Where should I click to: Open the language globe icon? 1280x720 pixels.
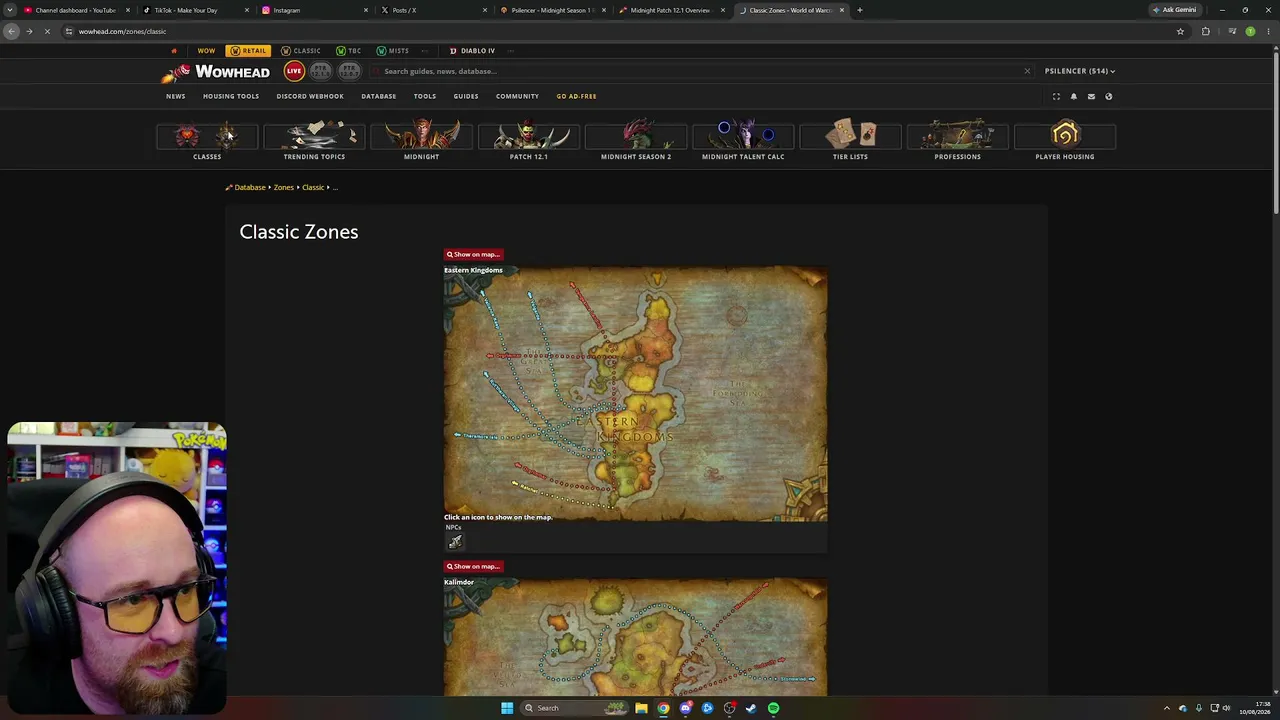[x=1108, y=97]
